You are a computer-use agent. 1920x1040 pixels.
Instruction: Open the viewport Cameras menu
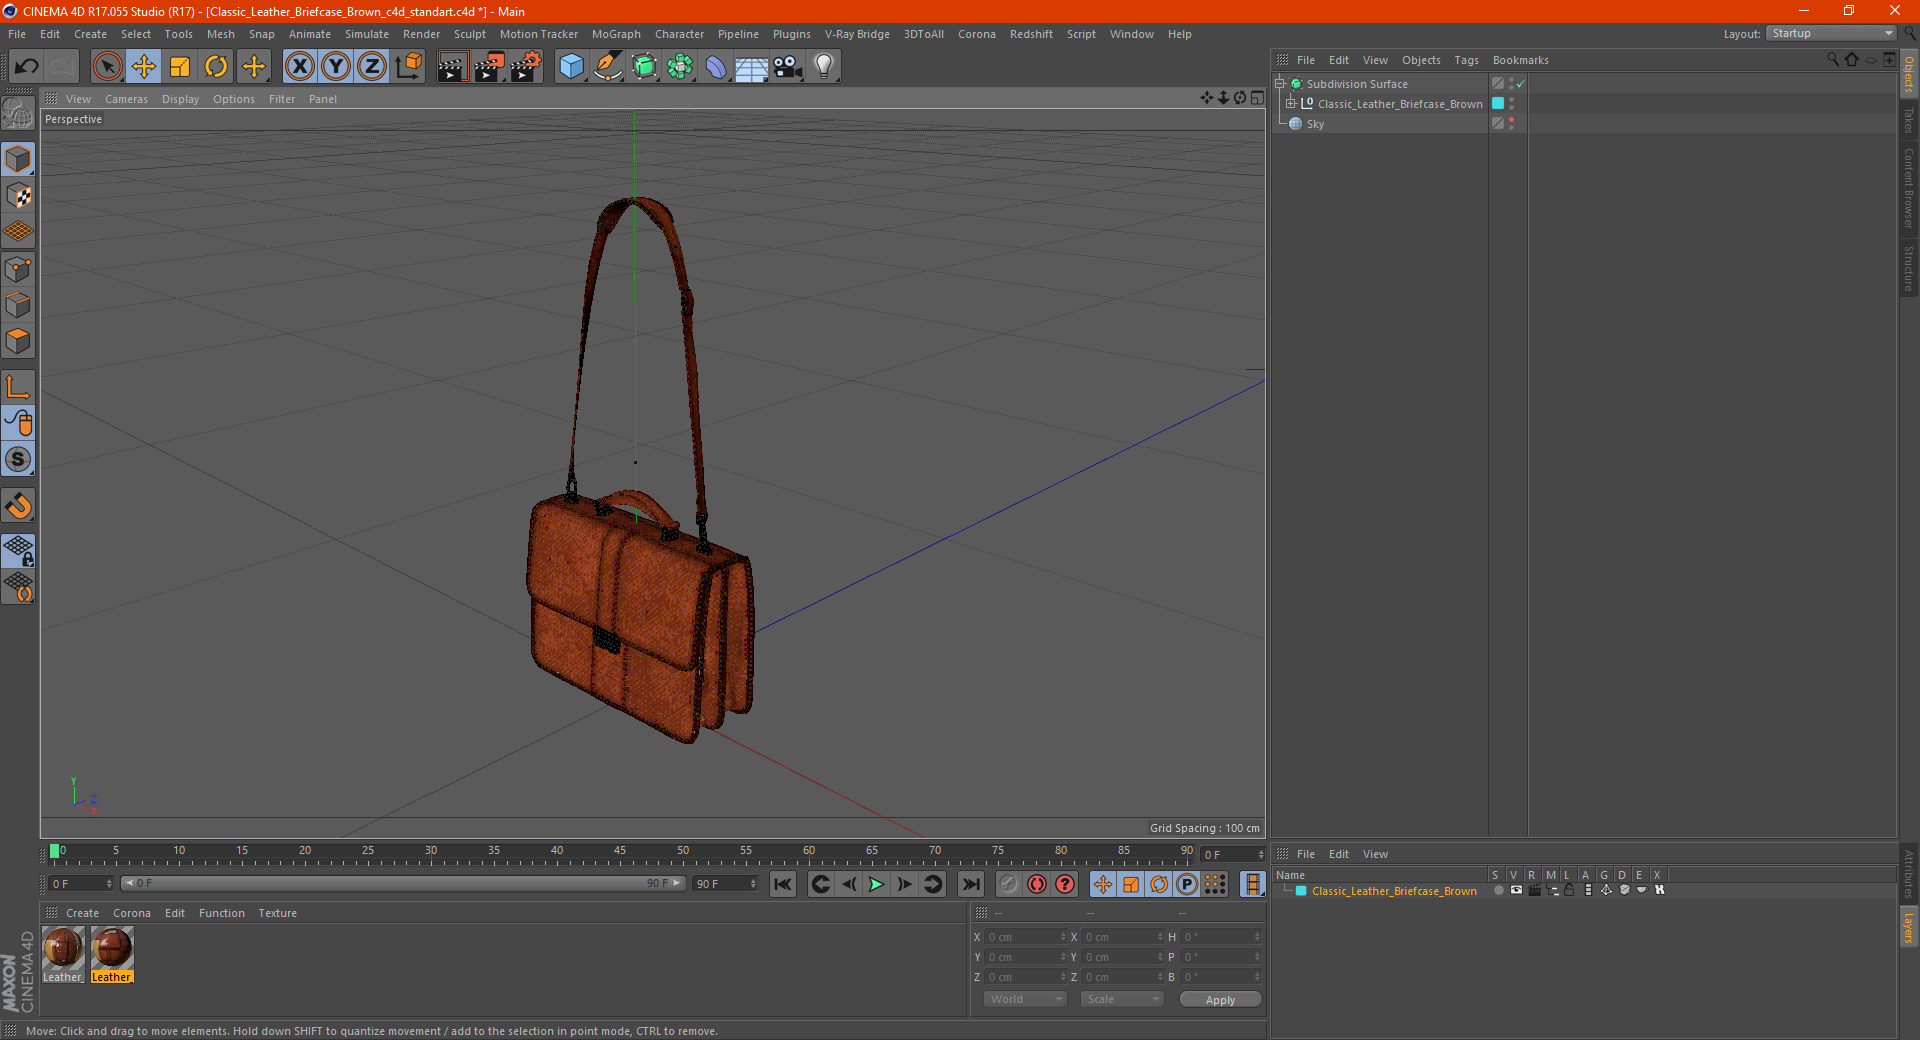(126, 99)
